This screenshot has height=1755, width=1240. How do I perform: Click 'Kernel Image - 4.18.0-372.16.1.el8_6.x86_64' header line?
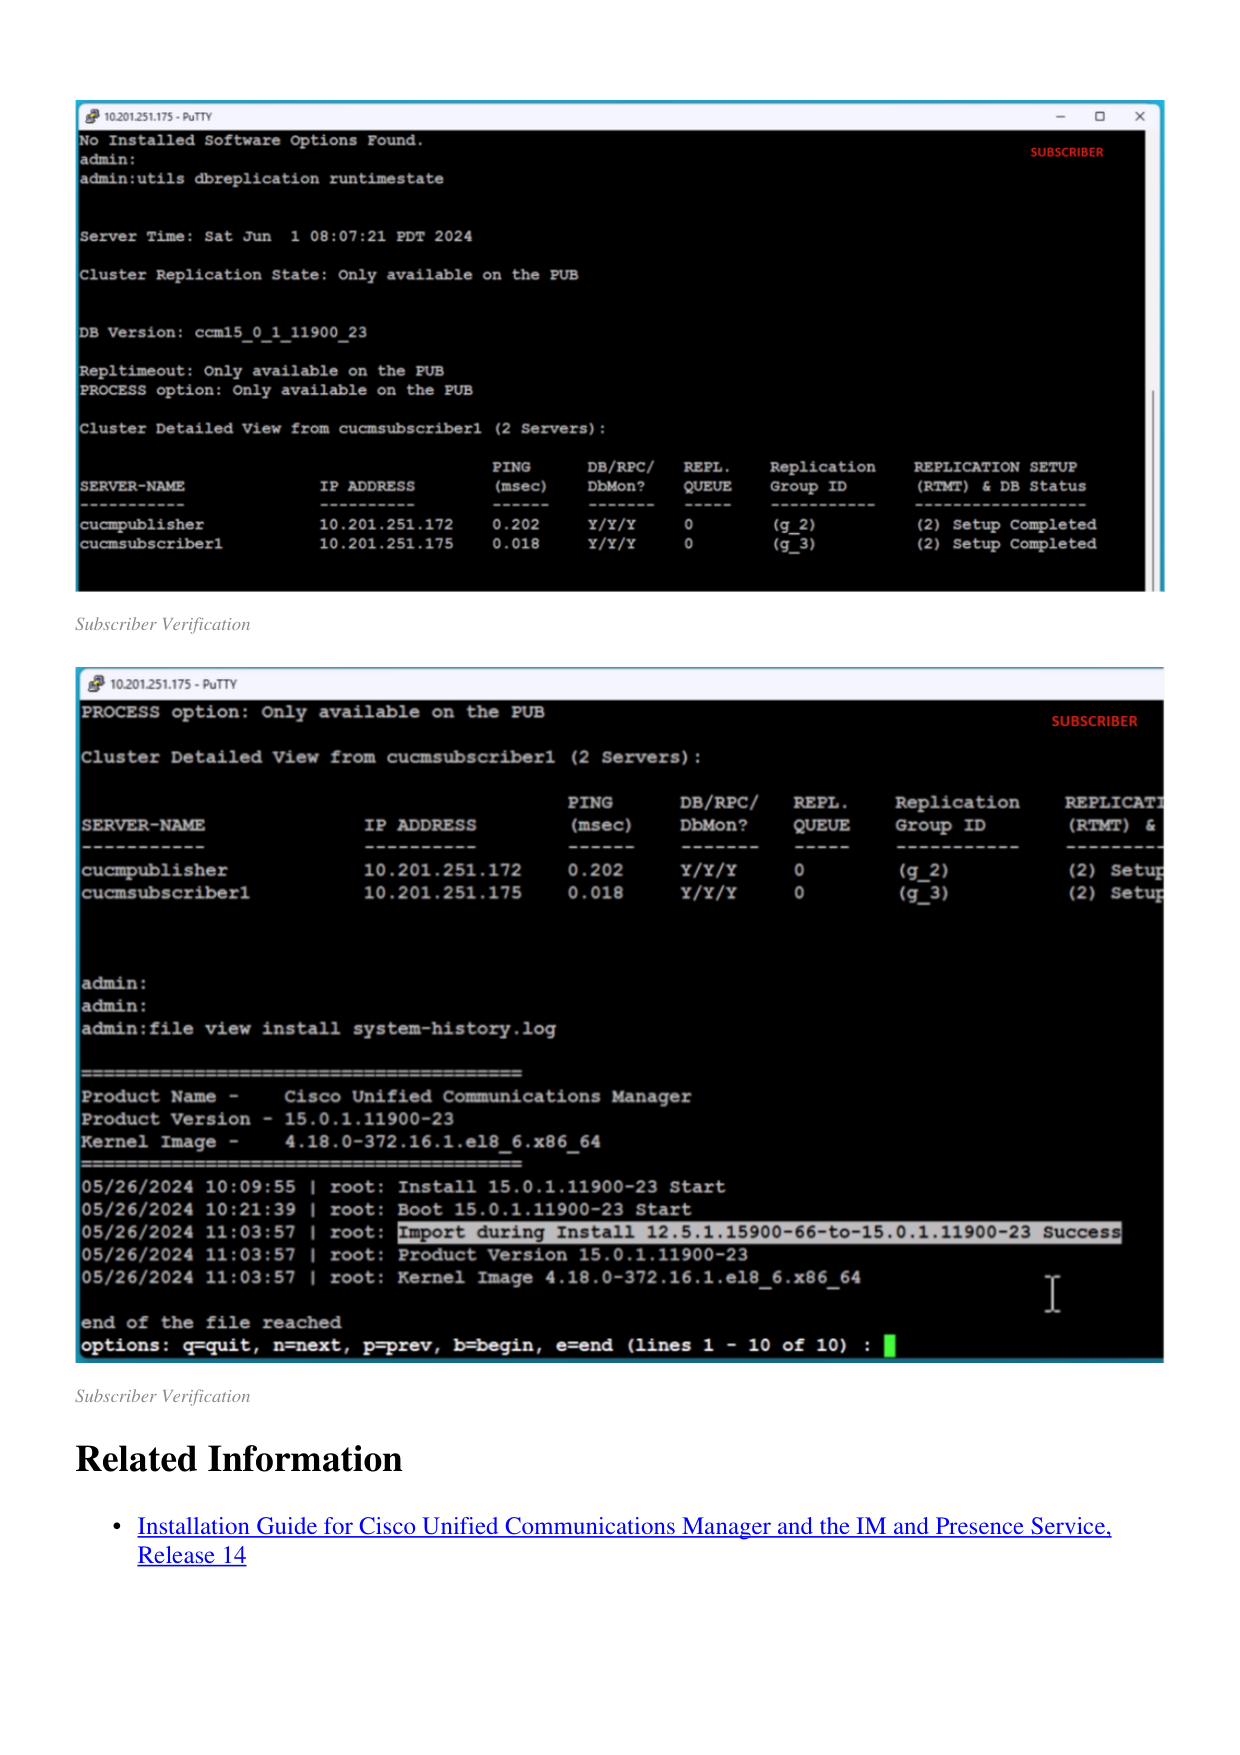pyautogui.click(x=341, y=1142)
